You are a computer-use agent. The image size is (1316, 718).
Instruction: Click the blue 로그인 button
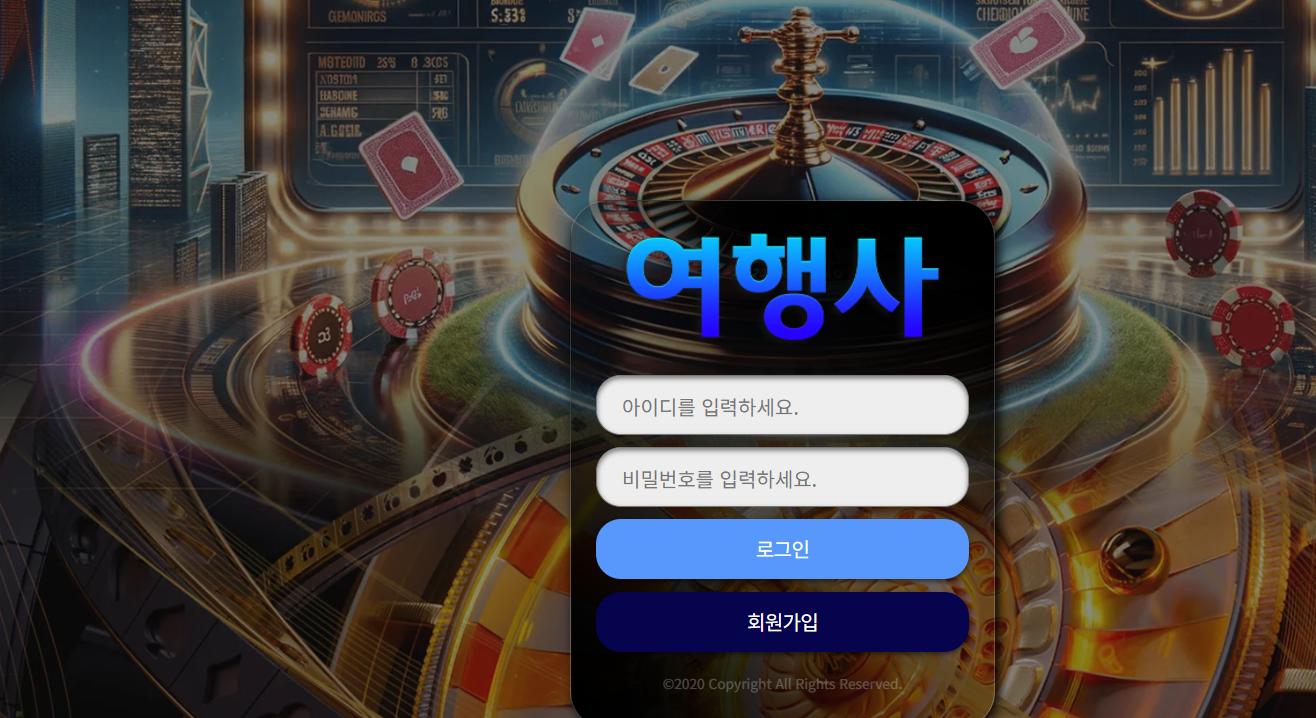782,549
